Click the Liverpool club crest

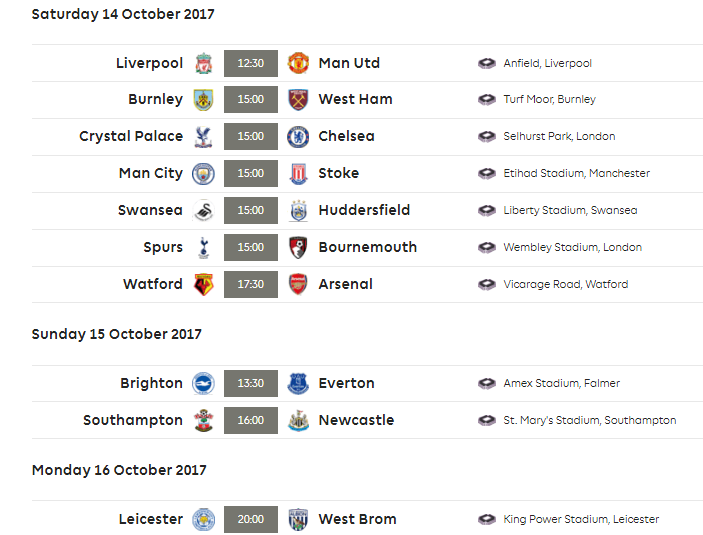204,63
